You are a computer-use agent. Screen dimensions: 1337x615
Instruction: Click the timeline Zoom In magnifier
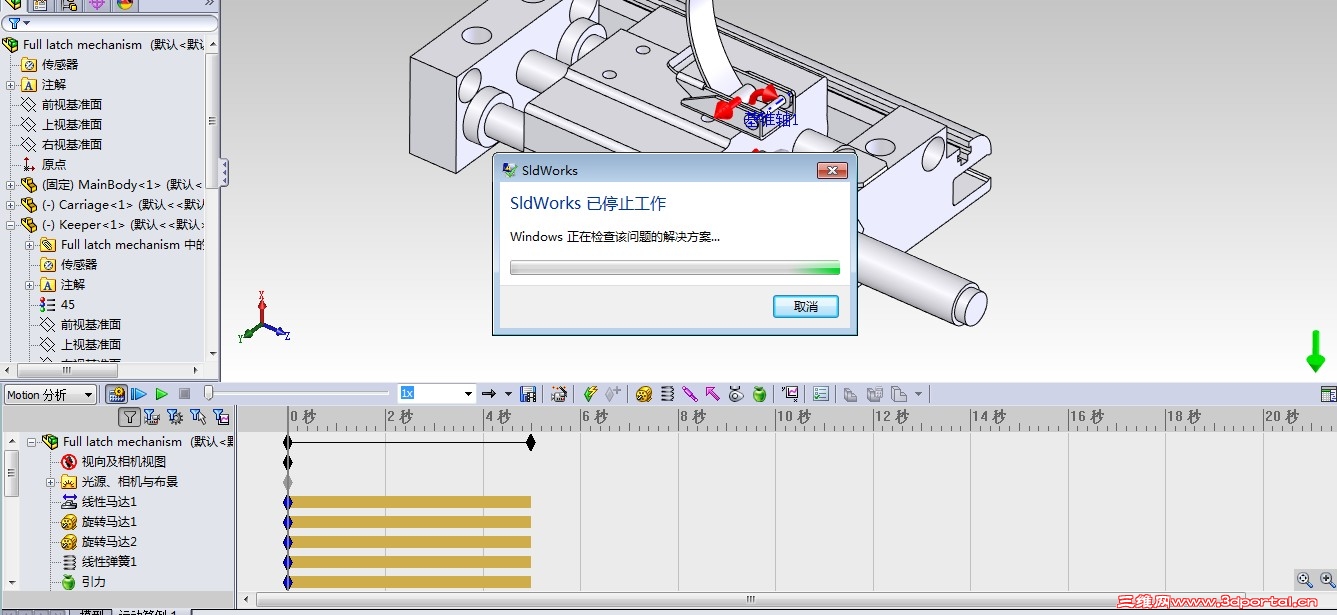tap(1327, 579)
